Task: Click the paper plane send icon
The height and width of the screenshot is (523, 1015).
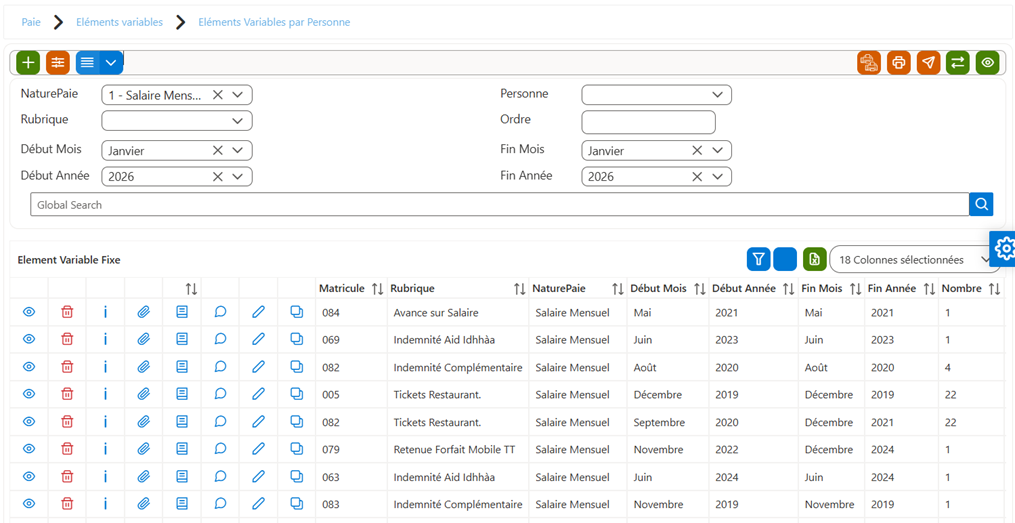Action: [928, 62]
